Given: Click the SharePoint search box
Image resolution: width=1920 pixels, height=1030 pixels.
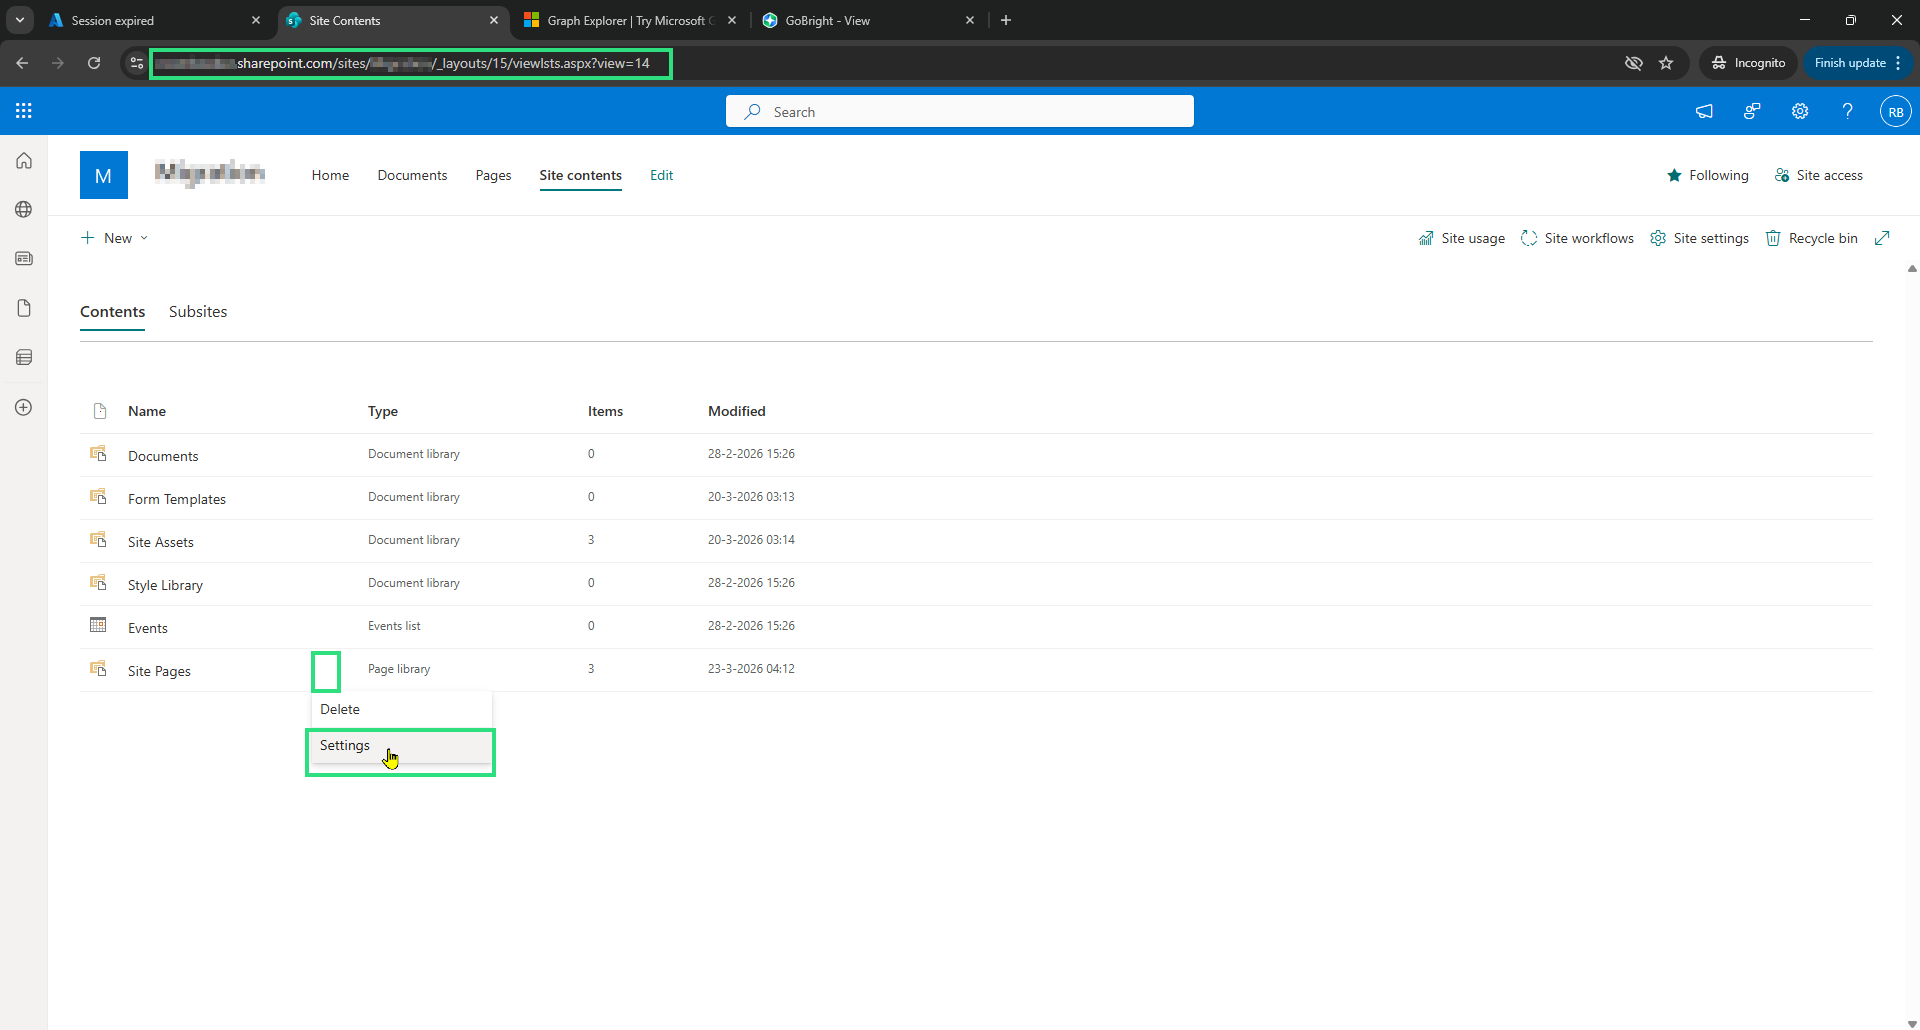Looking at the screenshot, I should pos(960,111).
